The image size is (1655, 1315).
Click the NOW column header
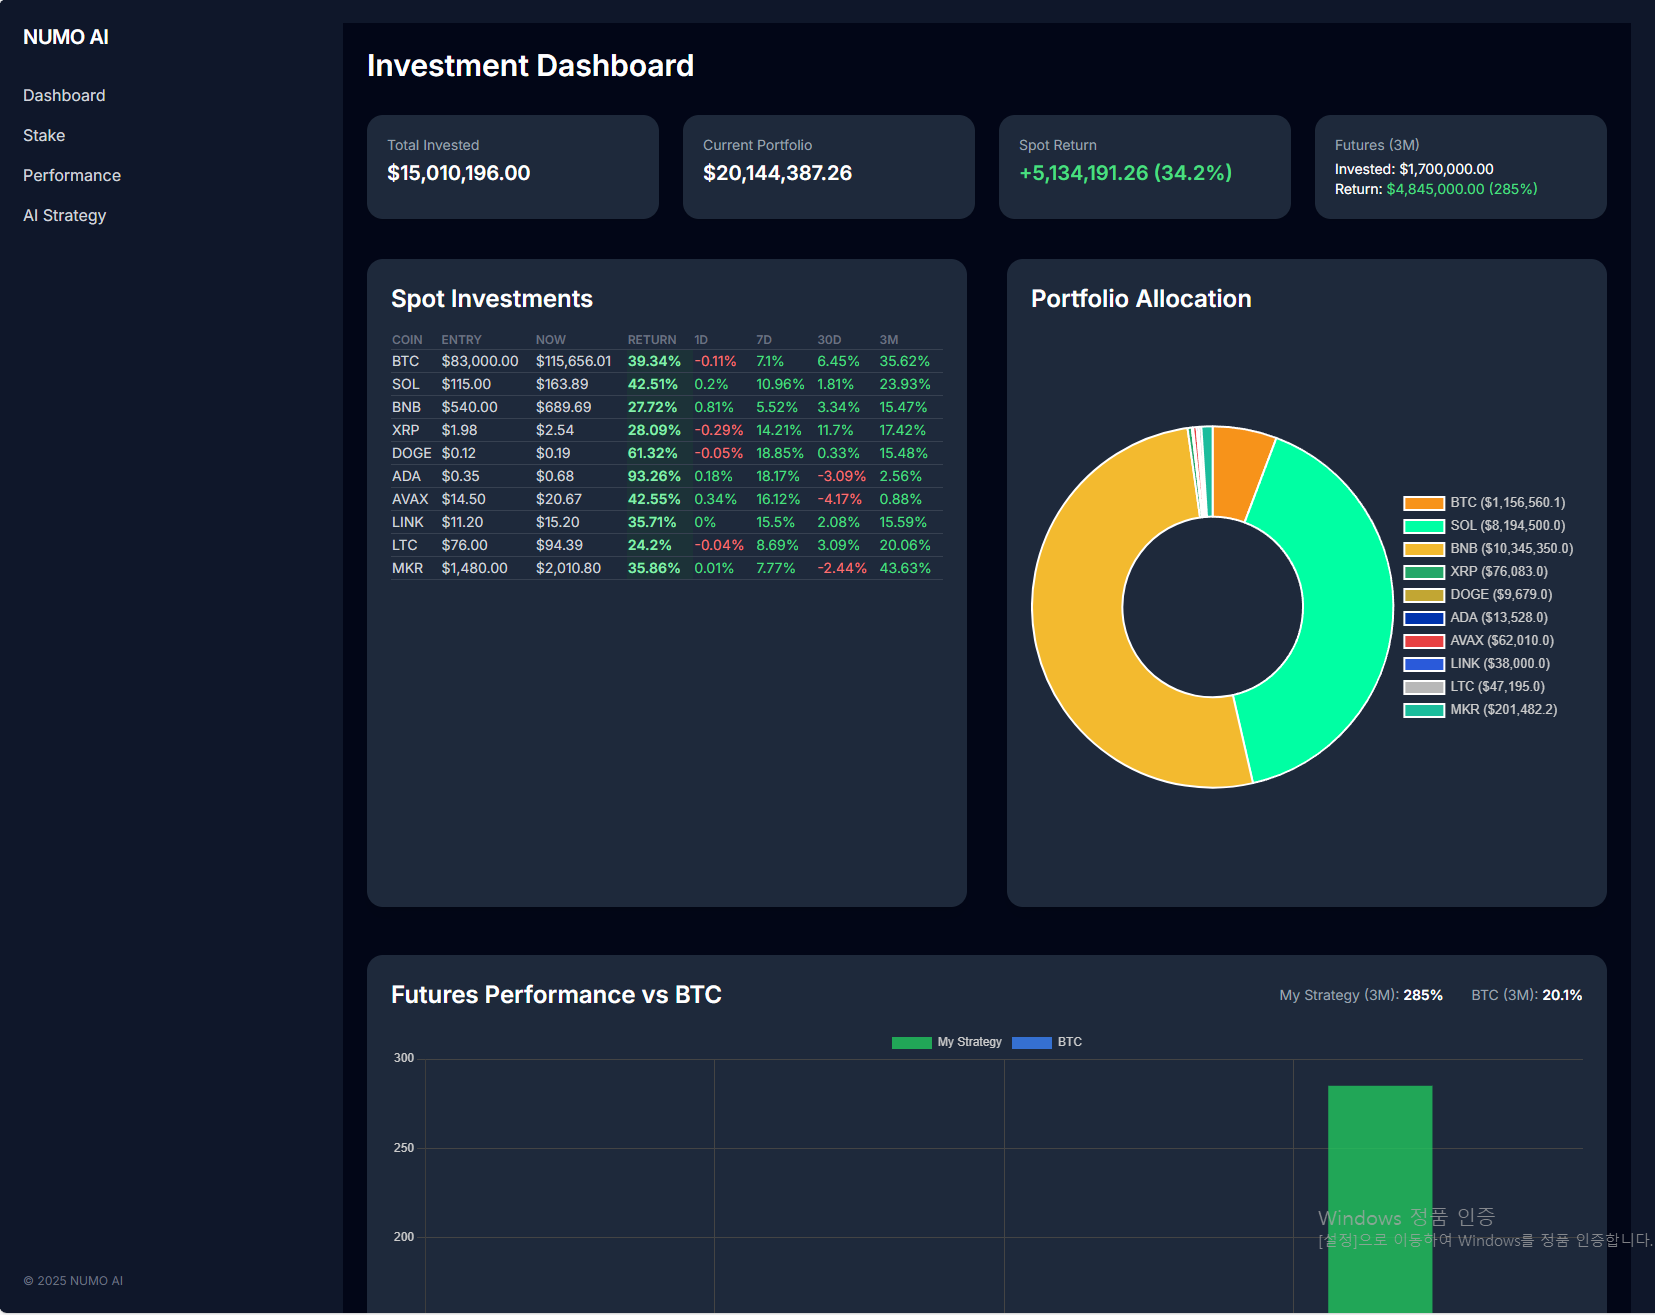tap(551, 340)
